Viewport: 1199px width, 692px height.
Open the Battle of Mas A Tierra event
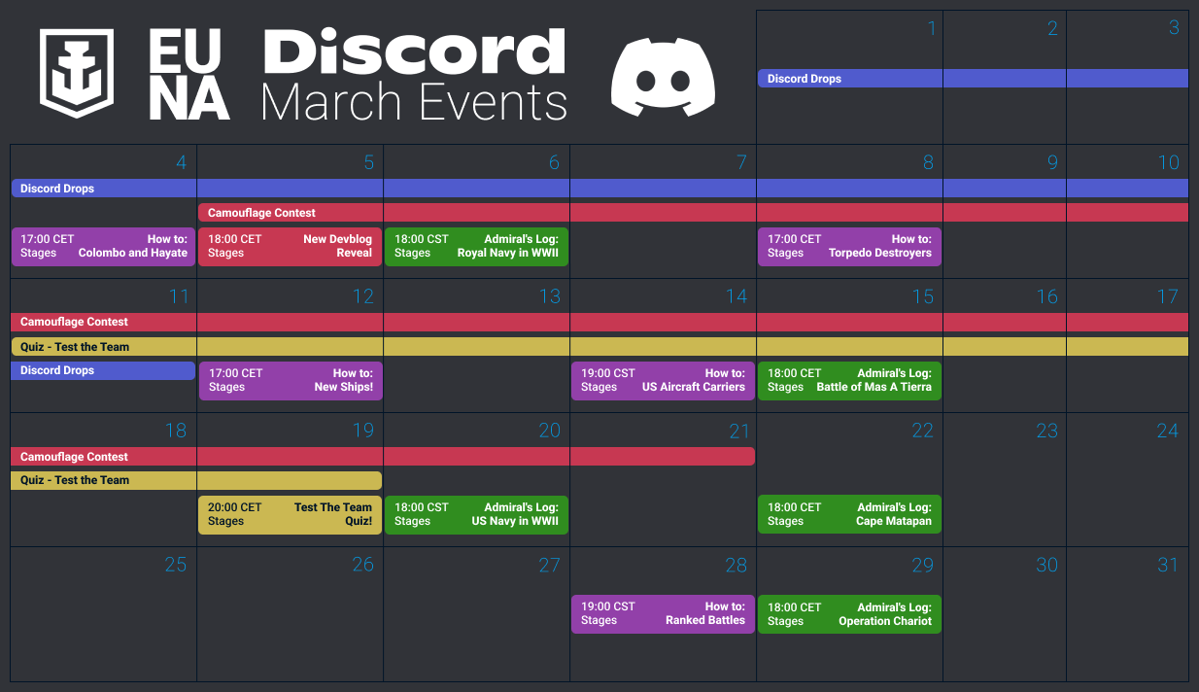click(x=849, y=380)
